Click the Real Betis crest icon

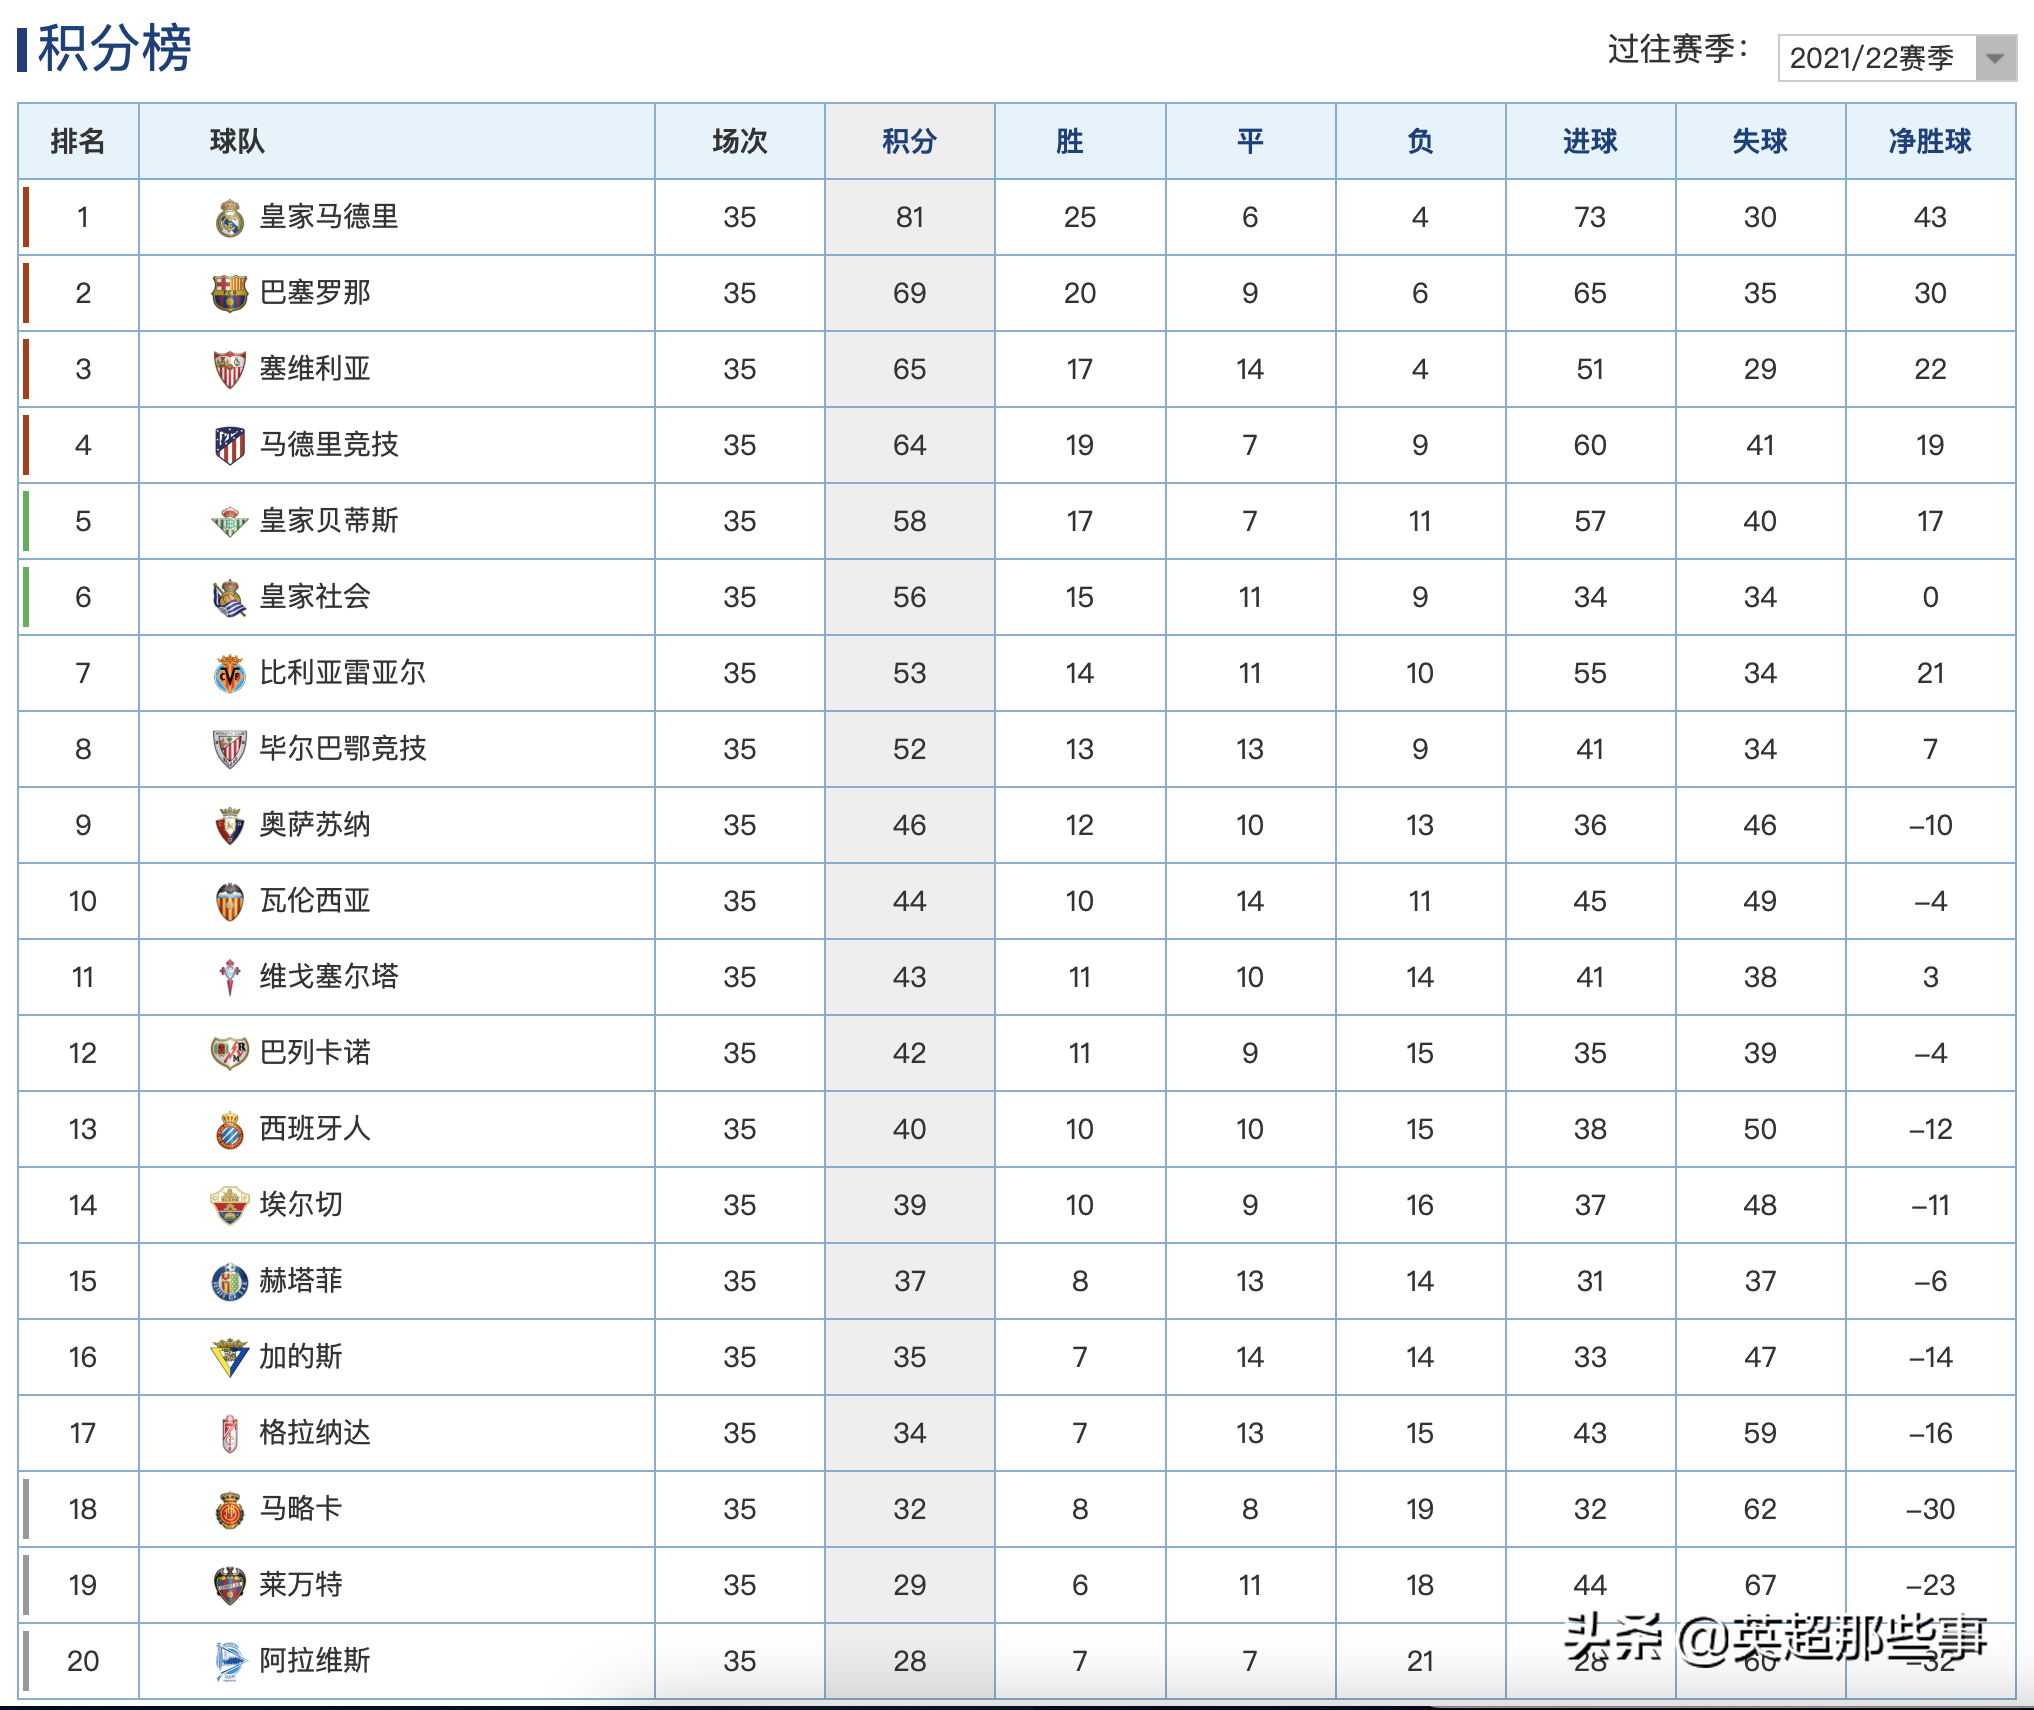[x=230, y=522]
